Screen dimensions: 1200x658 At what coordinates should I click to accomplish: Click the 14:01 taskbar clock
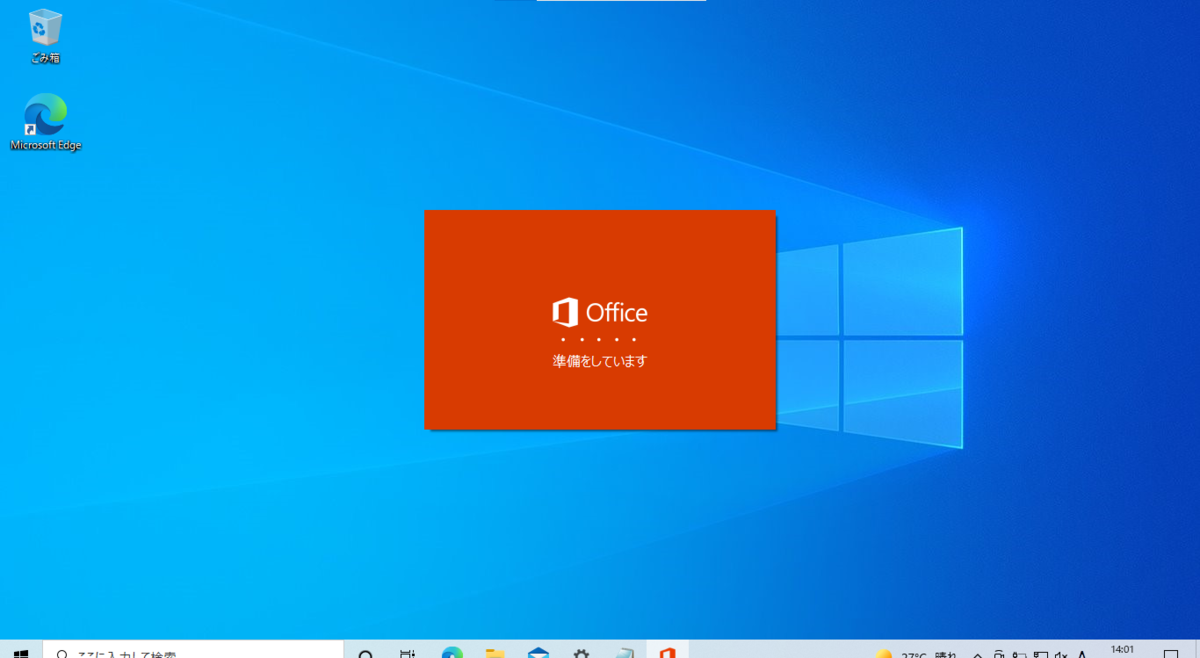pos(1121,651)
